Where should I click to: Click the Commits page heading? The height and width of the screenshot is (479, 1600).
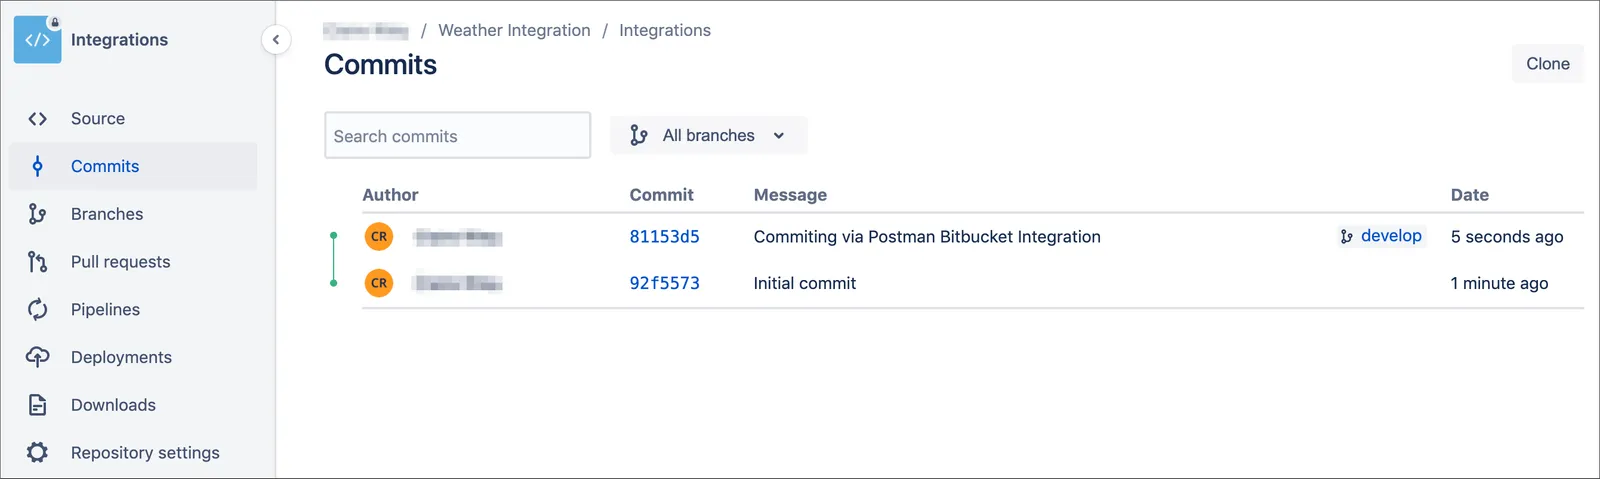(x=380, y=65)
